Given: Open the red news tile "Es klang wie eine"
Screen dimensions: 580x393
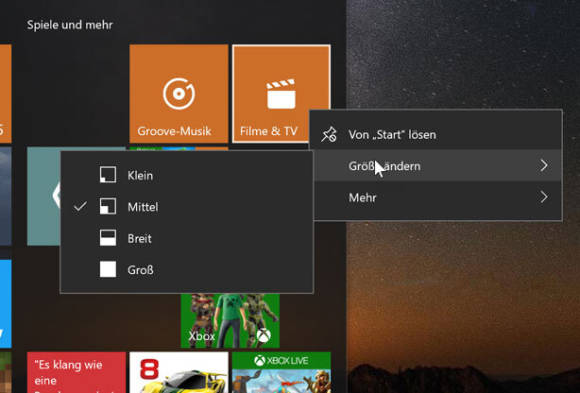Looking at the screenshot, I should pyautogui.click(x=76, y=372).
